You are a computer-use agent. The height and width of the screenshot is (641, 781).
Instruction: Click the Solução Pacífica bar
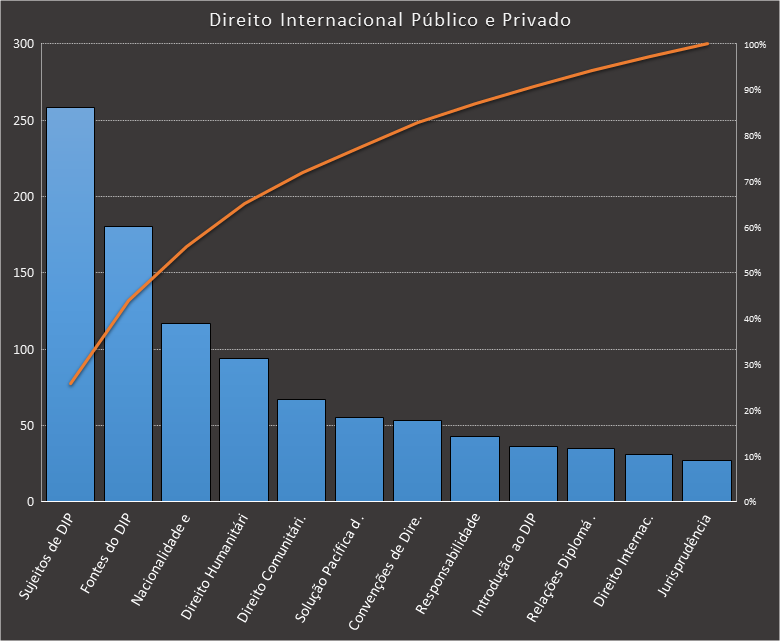tap(359, 459)
